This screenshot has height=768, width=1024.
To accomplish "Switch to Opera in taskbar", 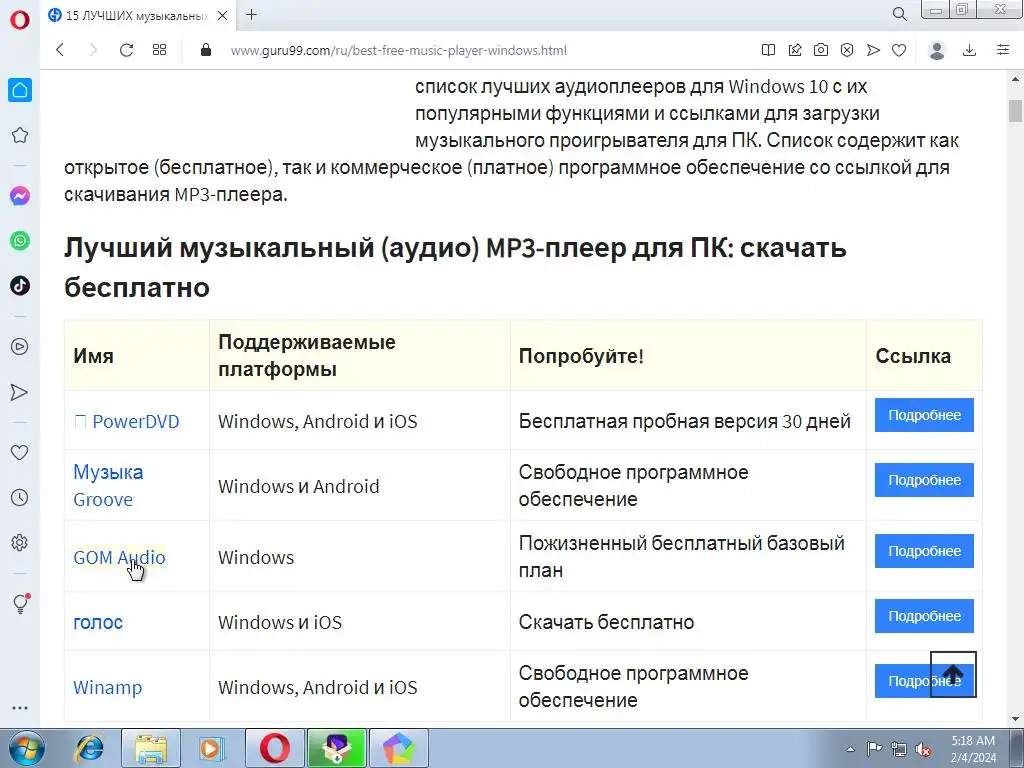I will (x=275, y=748).
